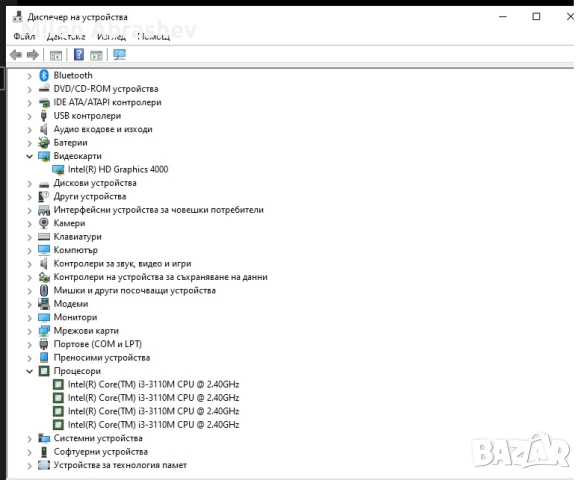582x480 pixels.
Task: Expand the Монитори category
Action: (29, 318)
